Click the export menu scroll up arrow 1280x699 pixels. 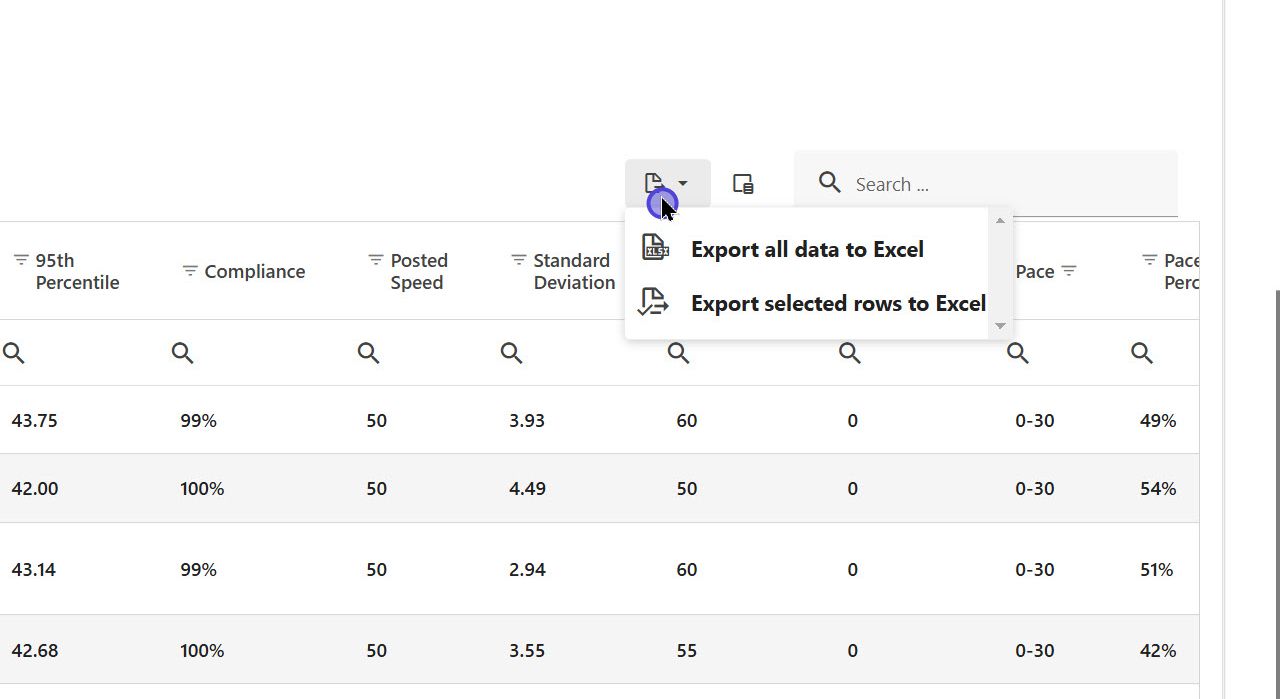click(x=1000, y=220)
